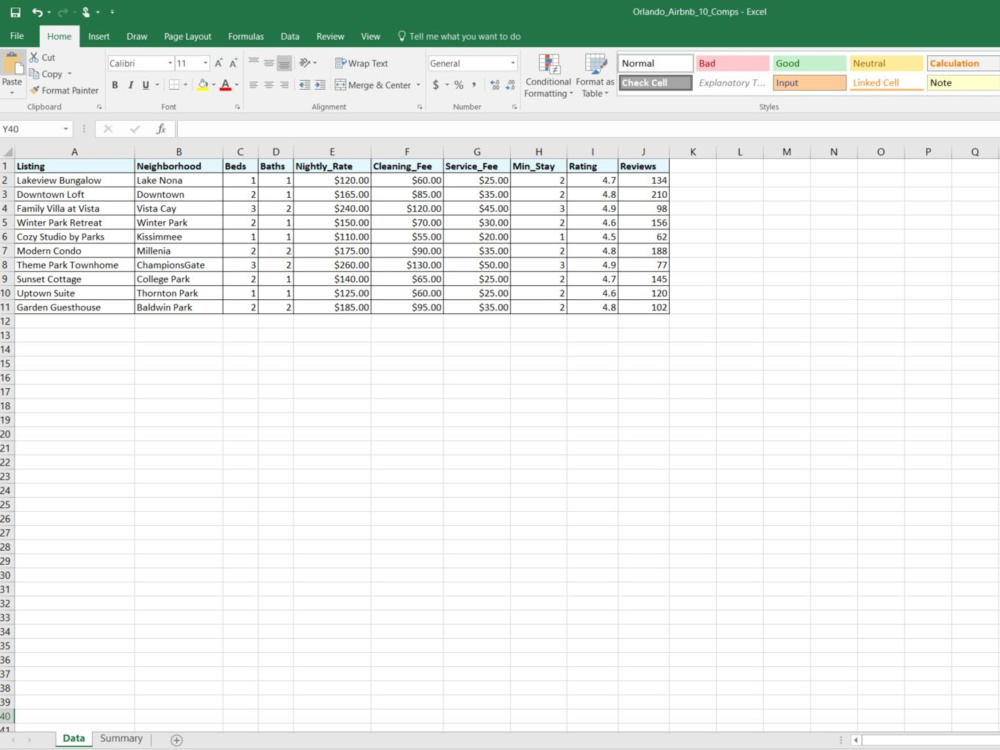Switch to the Formulas tab
The width and height of the screenshot is (1000, 750).
(246, 36)
